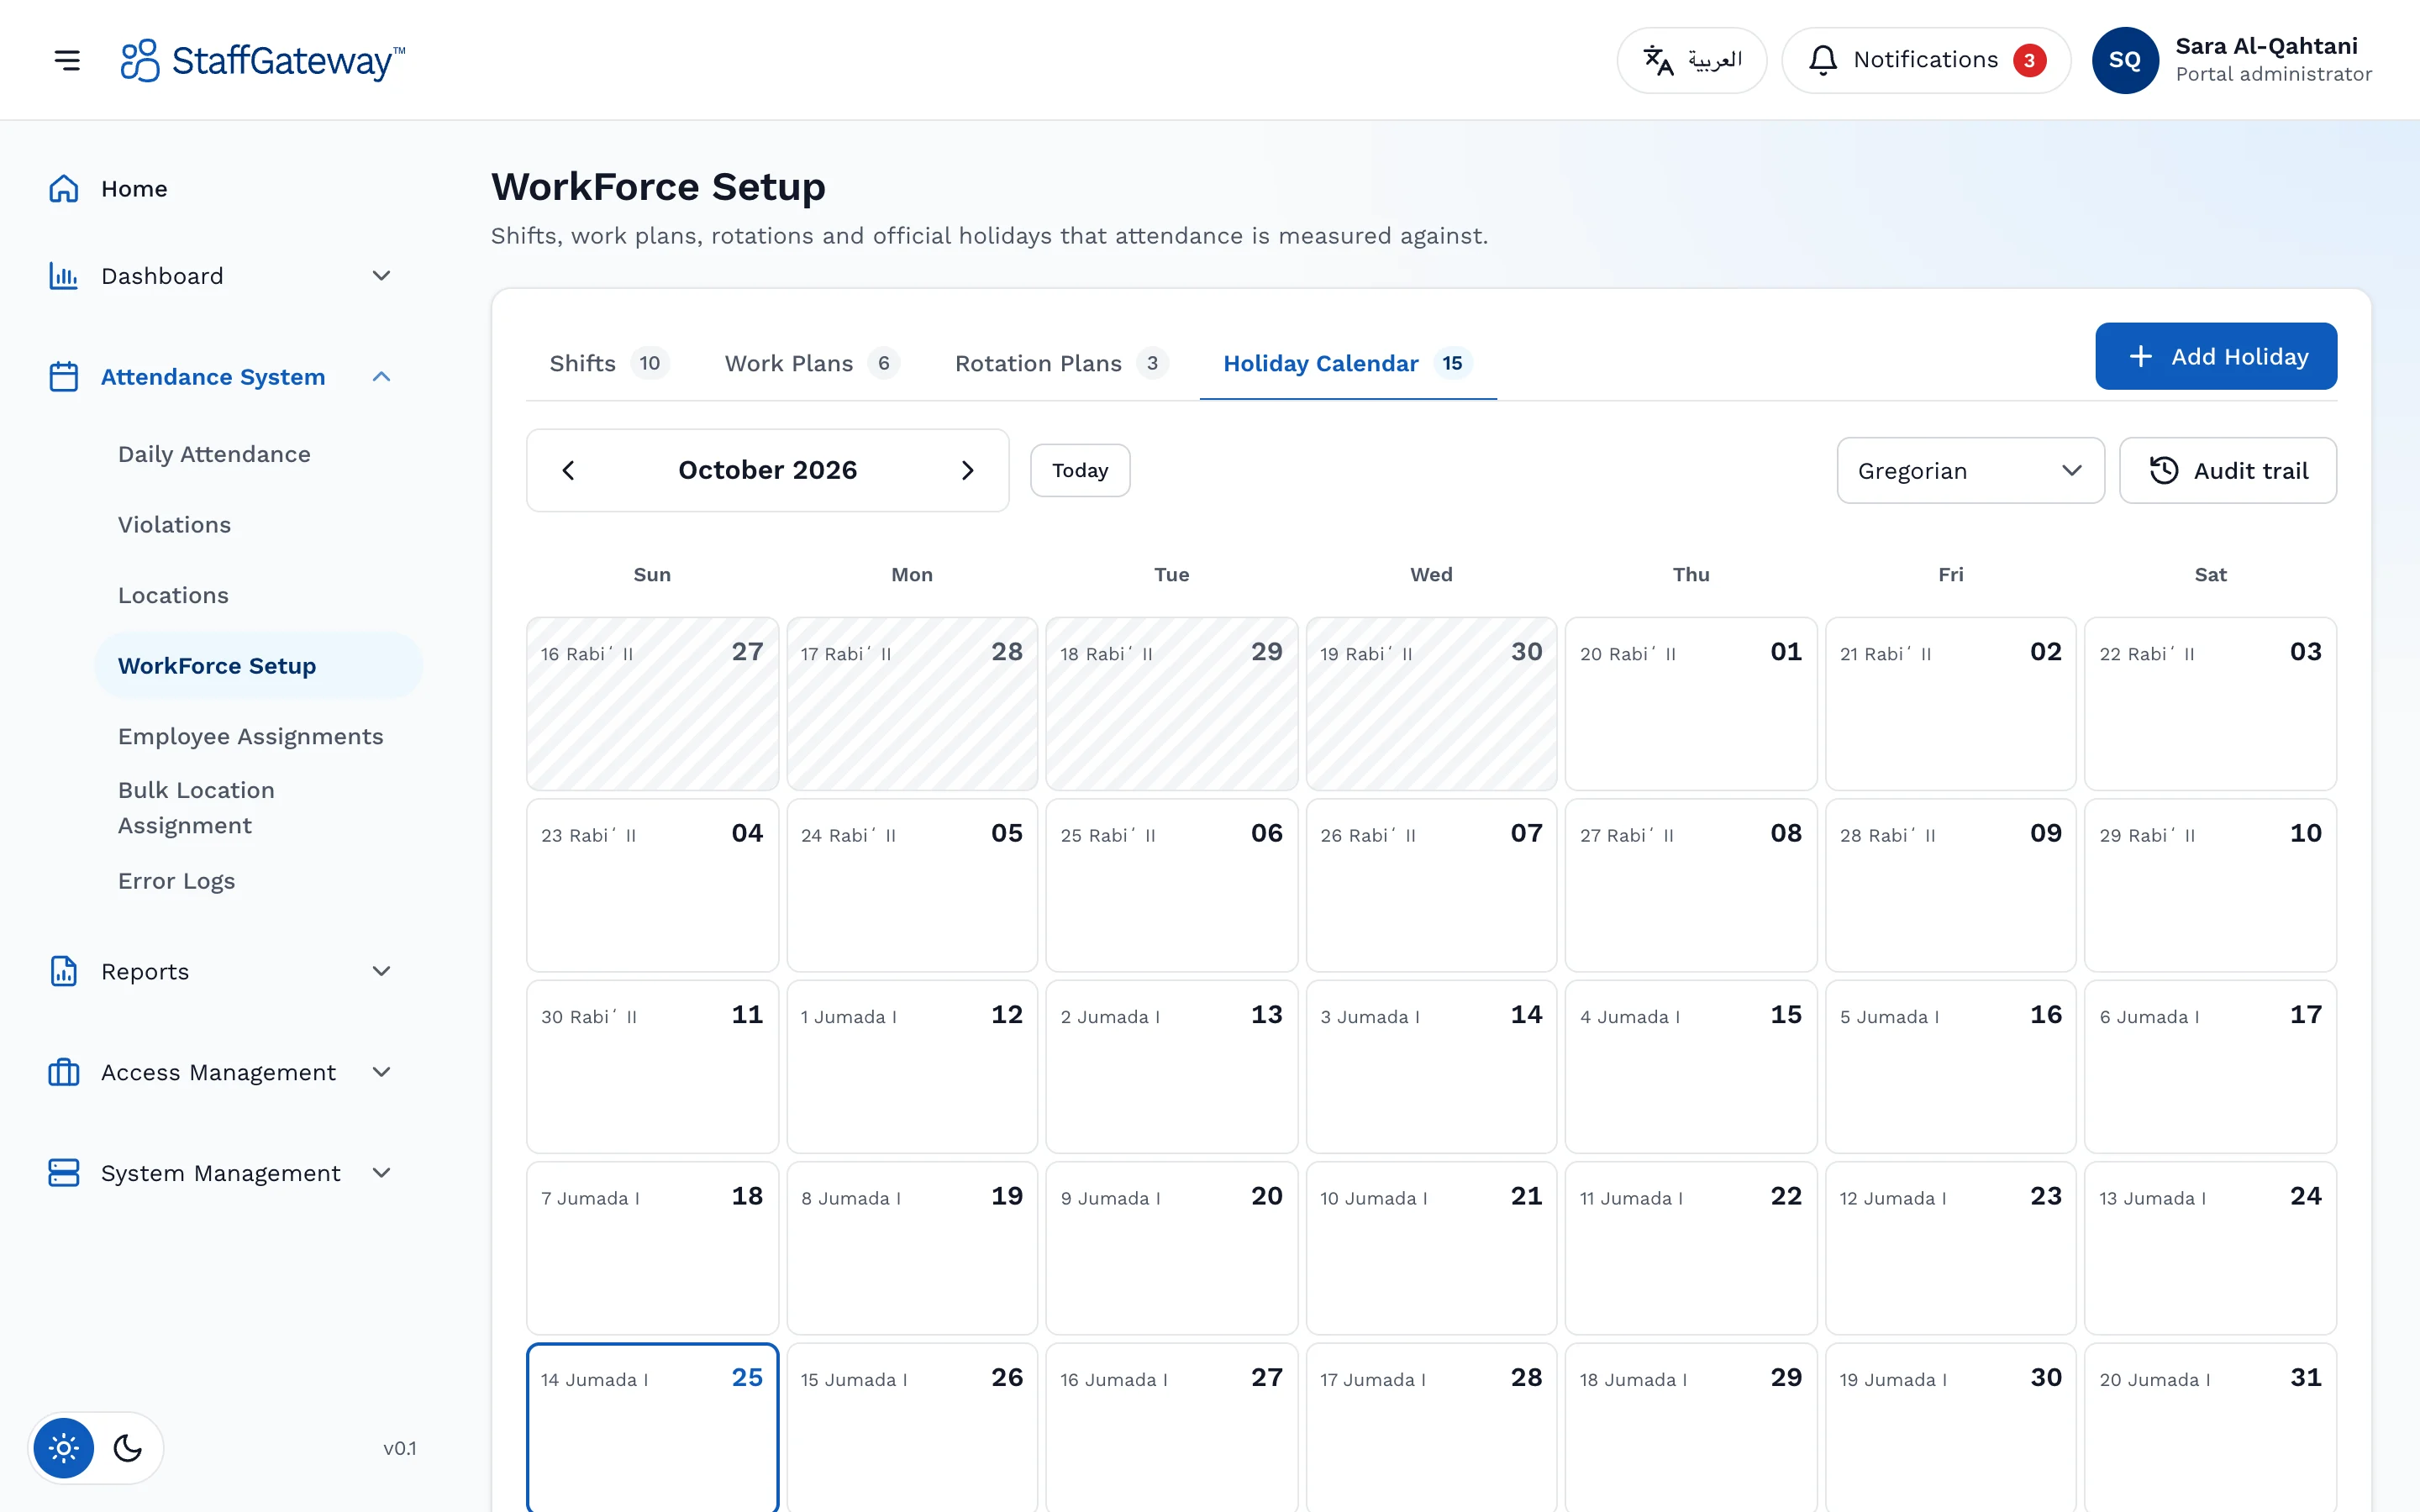
Task: Select the Holiday Calendar tab
Action: click(1347, 364)
